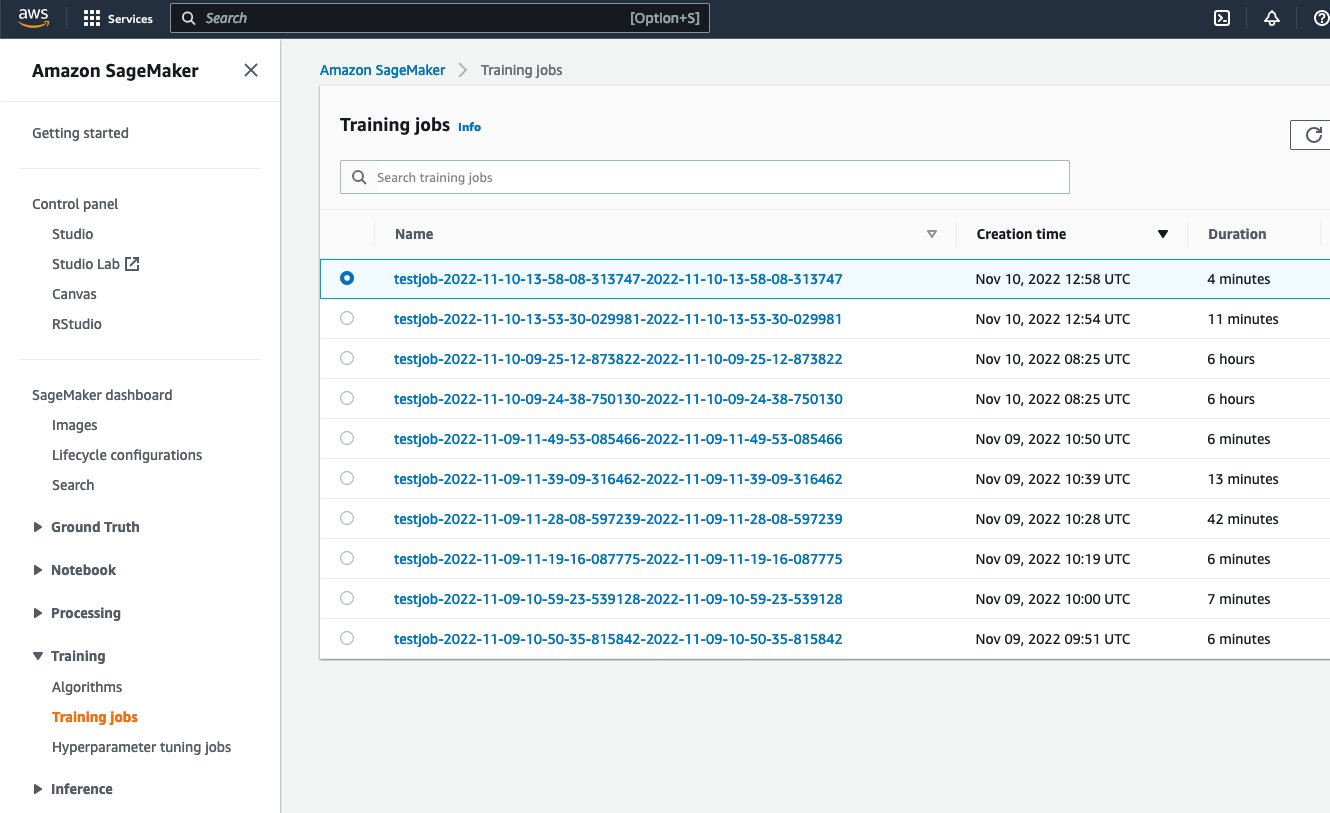Select radio for testjob-2022-11-10-09-24-38-750130
1330x813 pixels.
[x=347, y=399]
